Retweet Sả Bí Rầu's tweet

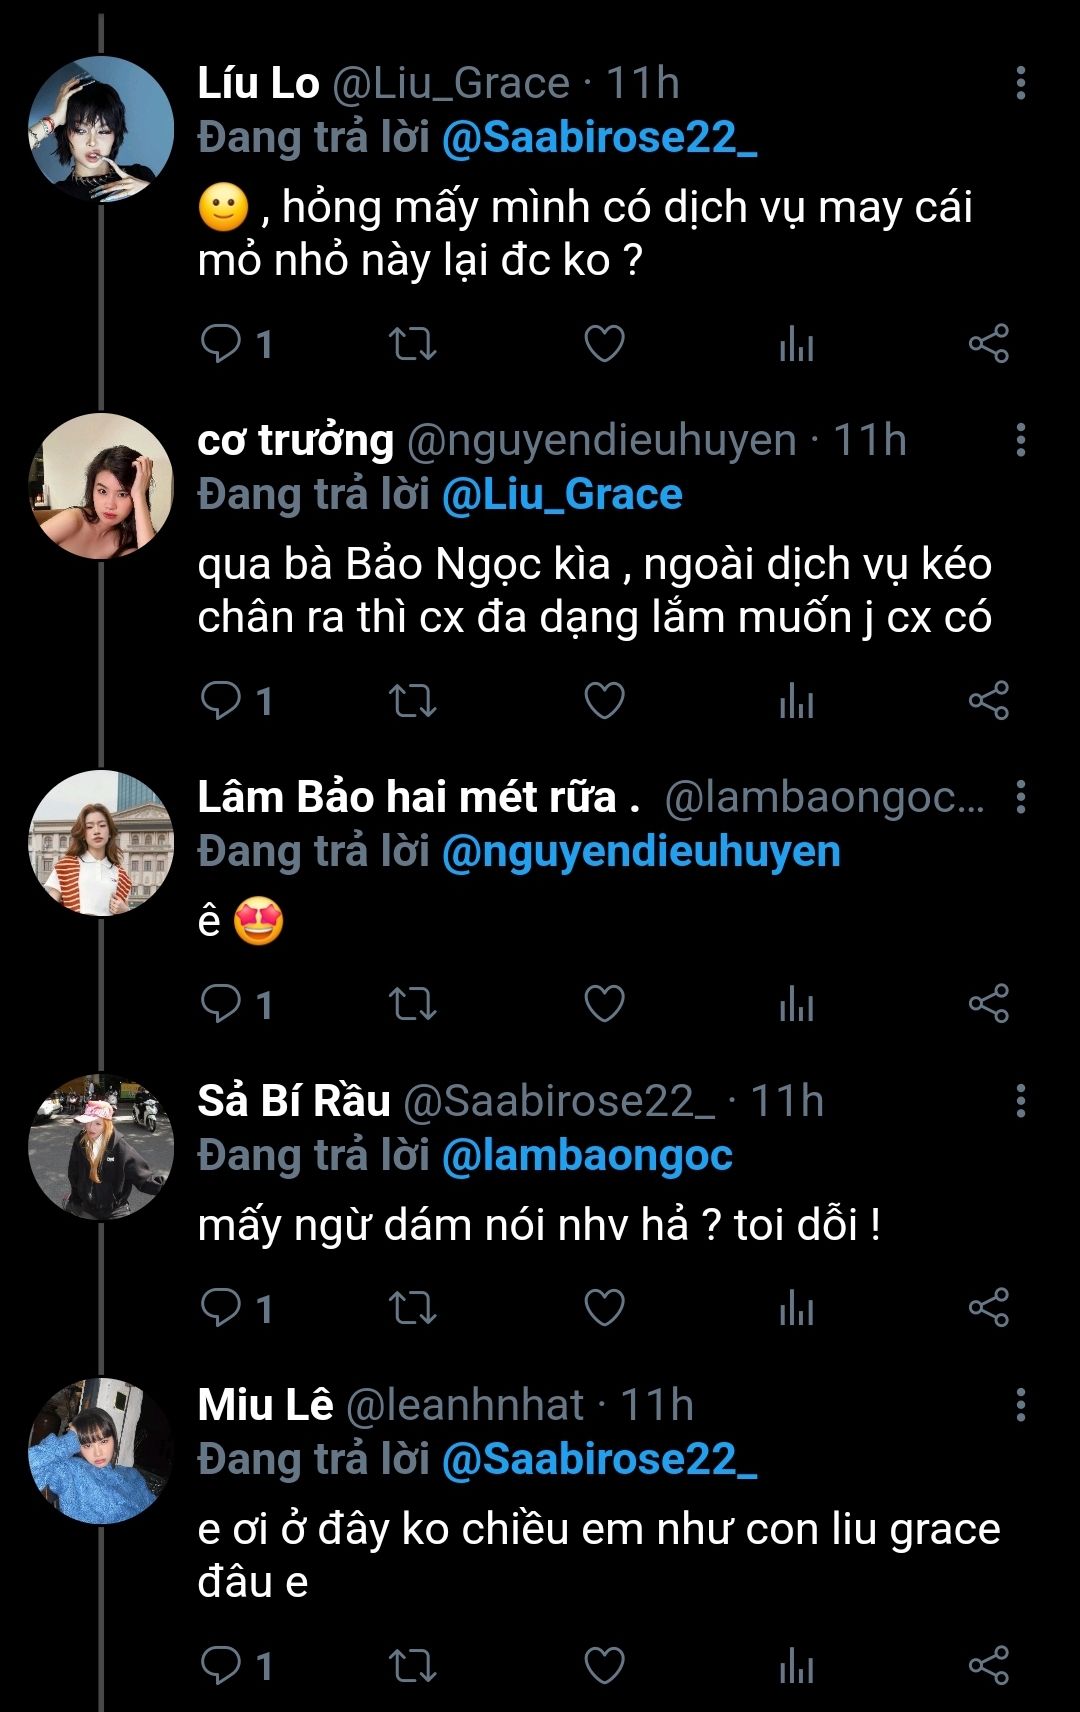(412, 1309)
